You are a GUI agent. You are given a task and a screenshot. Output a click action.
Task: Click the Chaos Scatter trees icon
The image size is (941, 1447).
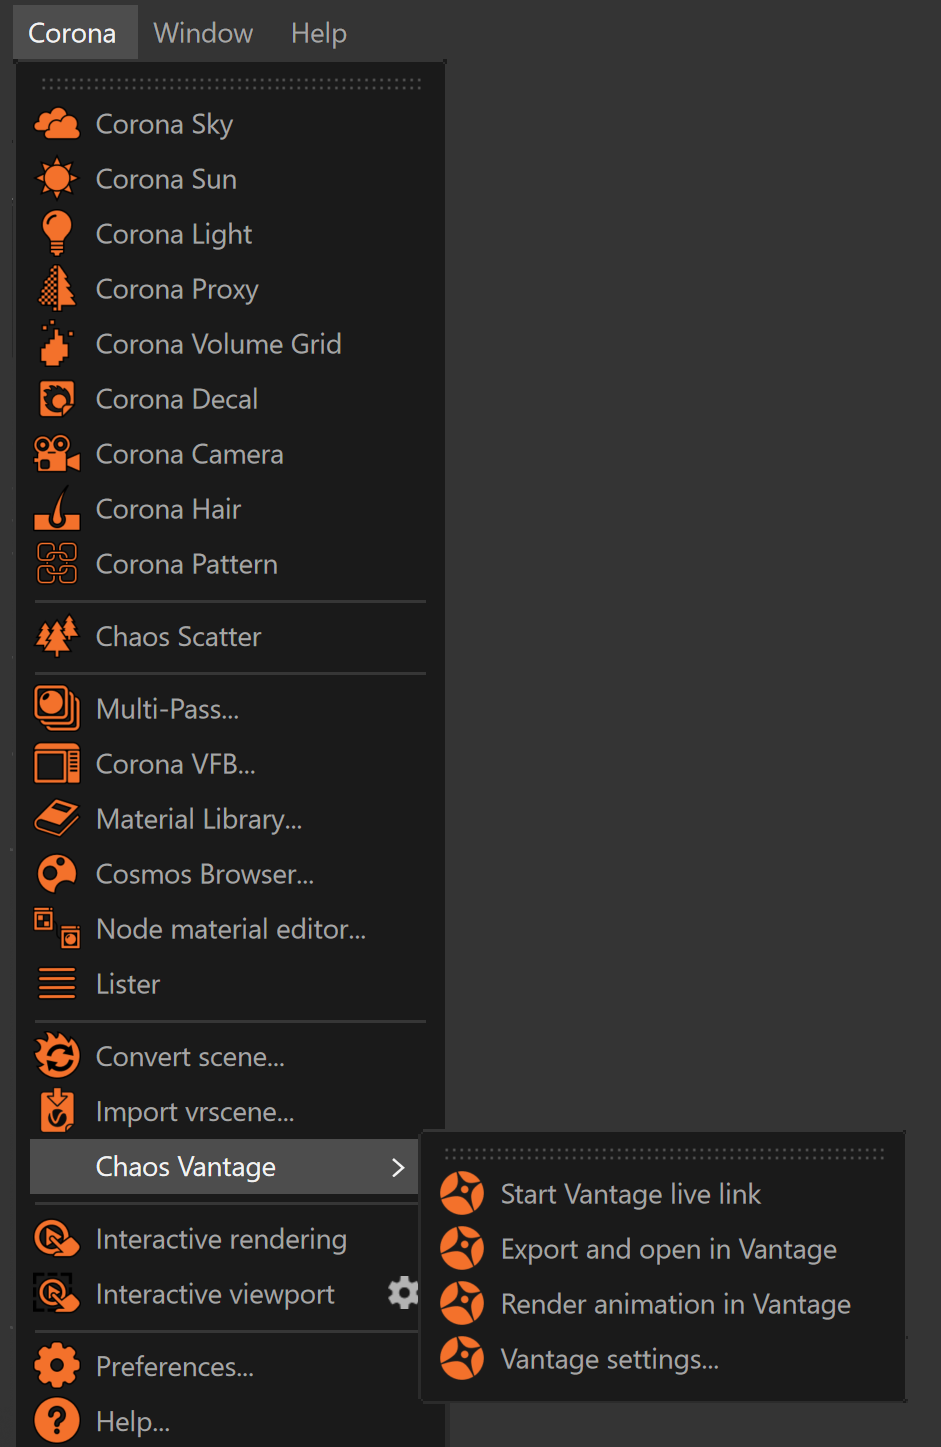57,636
